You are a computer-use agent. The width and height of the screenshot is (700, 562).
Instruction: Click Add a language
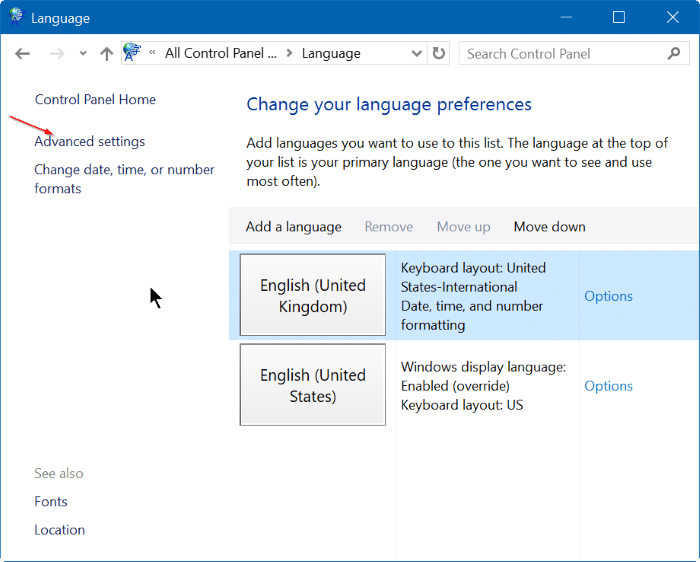(293, 227)
